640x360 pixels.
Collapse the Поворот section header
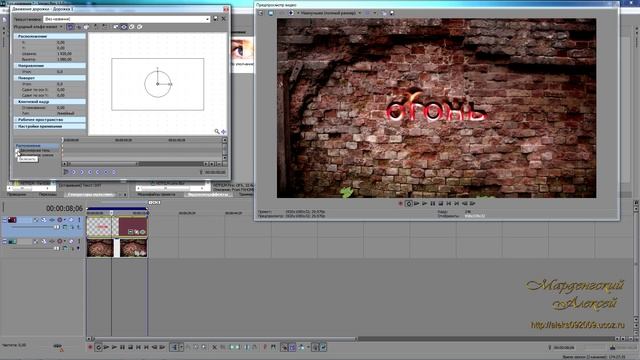tap(50, 78)
